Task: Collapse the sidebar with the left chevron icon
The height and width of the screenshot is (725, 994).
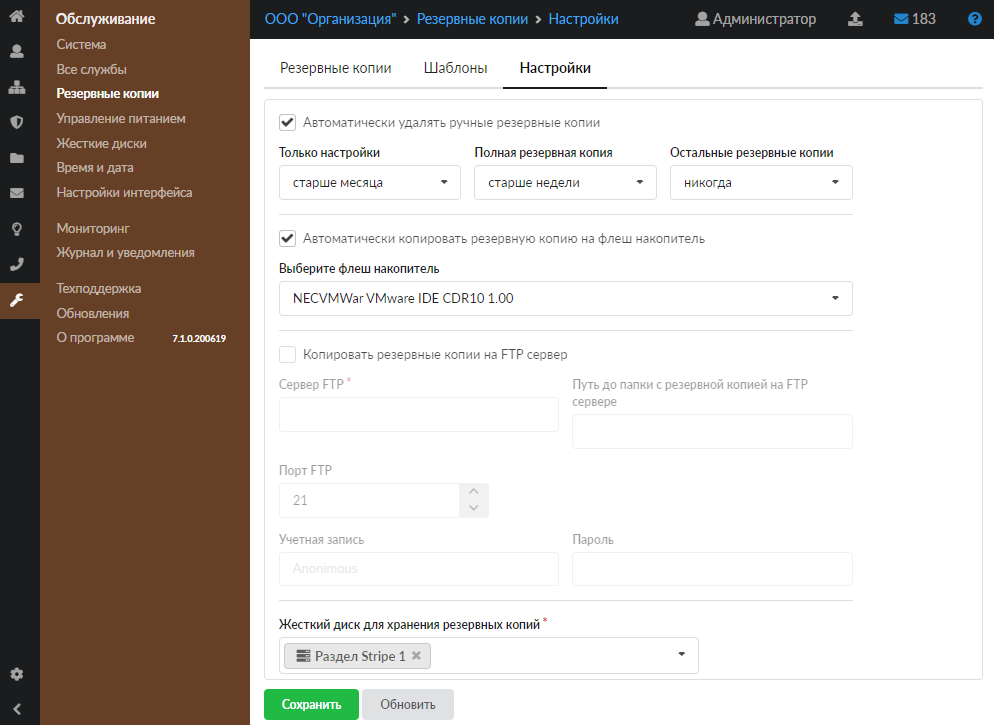Action: [x=17, y=709]
